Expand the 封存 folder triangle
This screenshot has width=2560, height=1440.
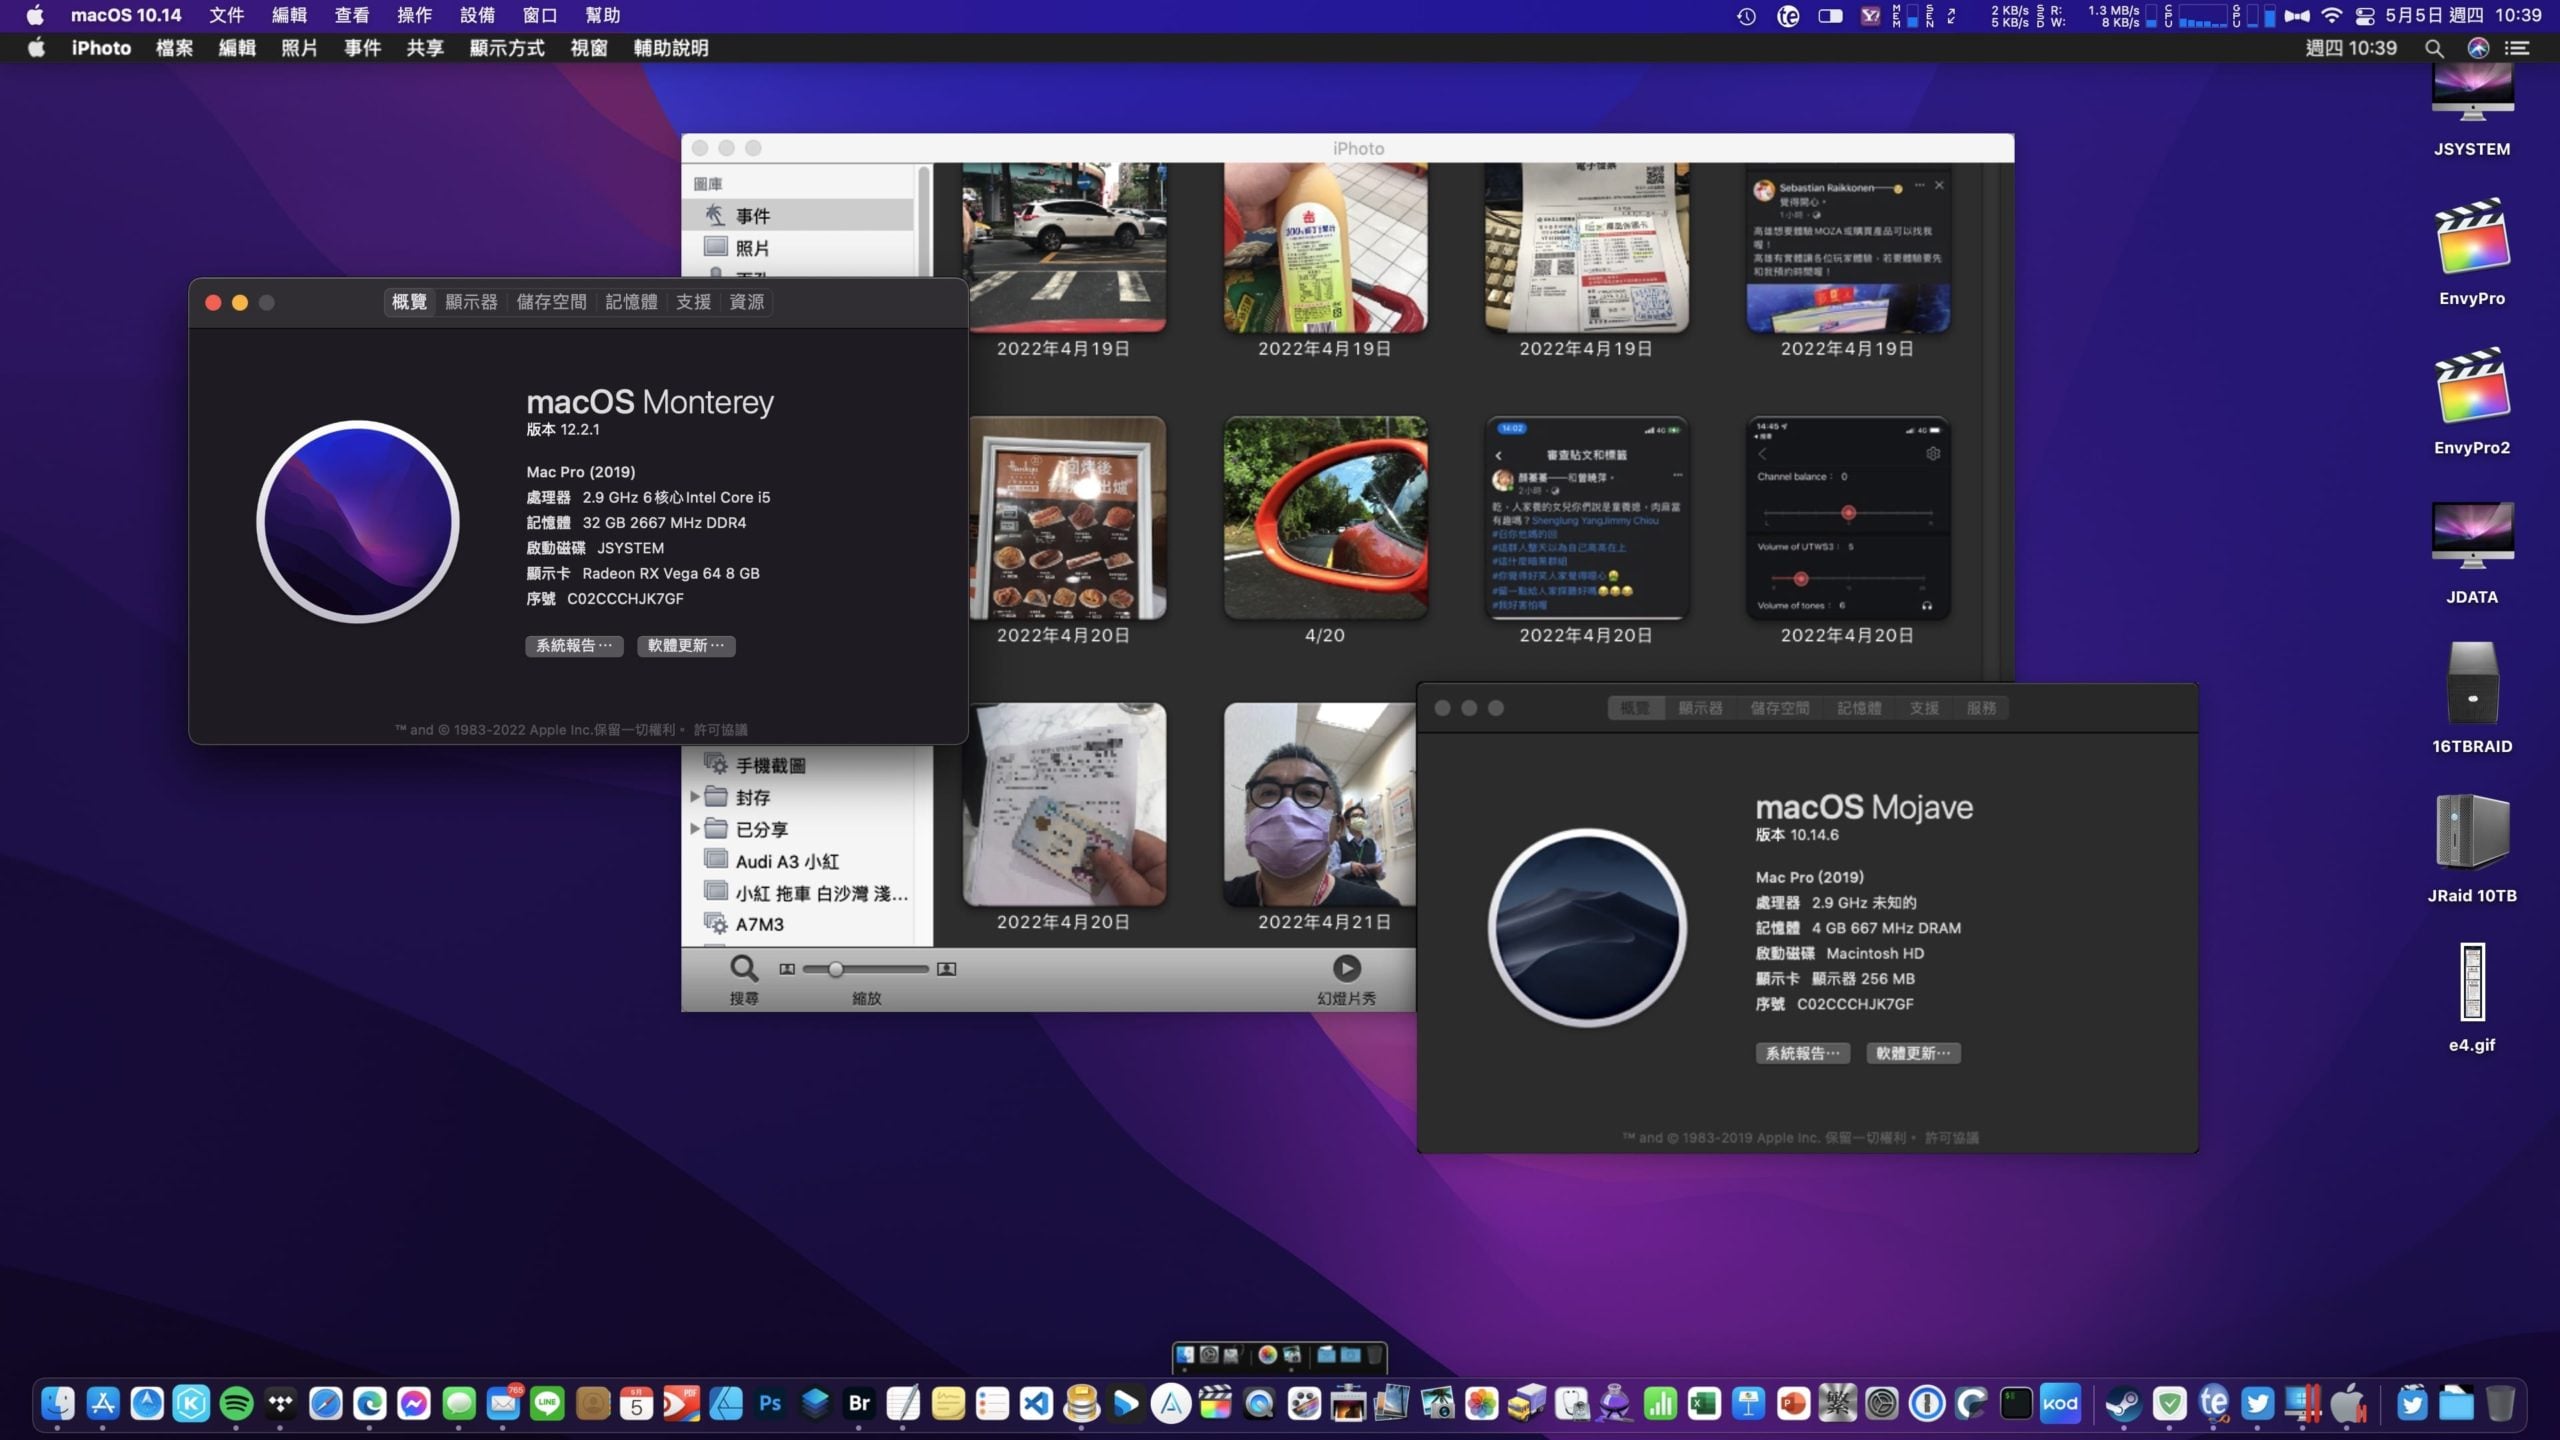(x=695, y=797)
